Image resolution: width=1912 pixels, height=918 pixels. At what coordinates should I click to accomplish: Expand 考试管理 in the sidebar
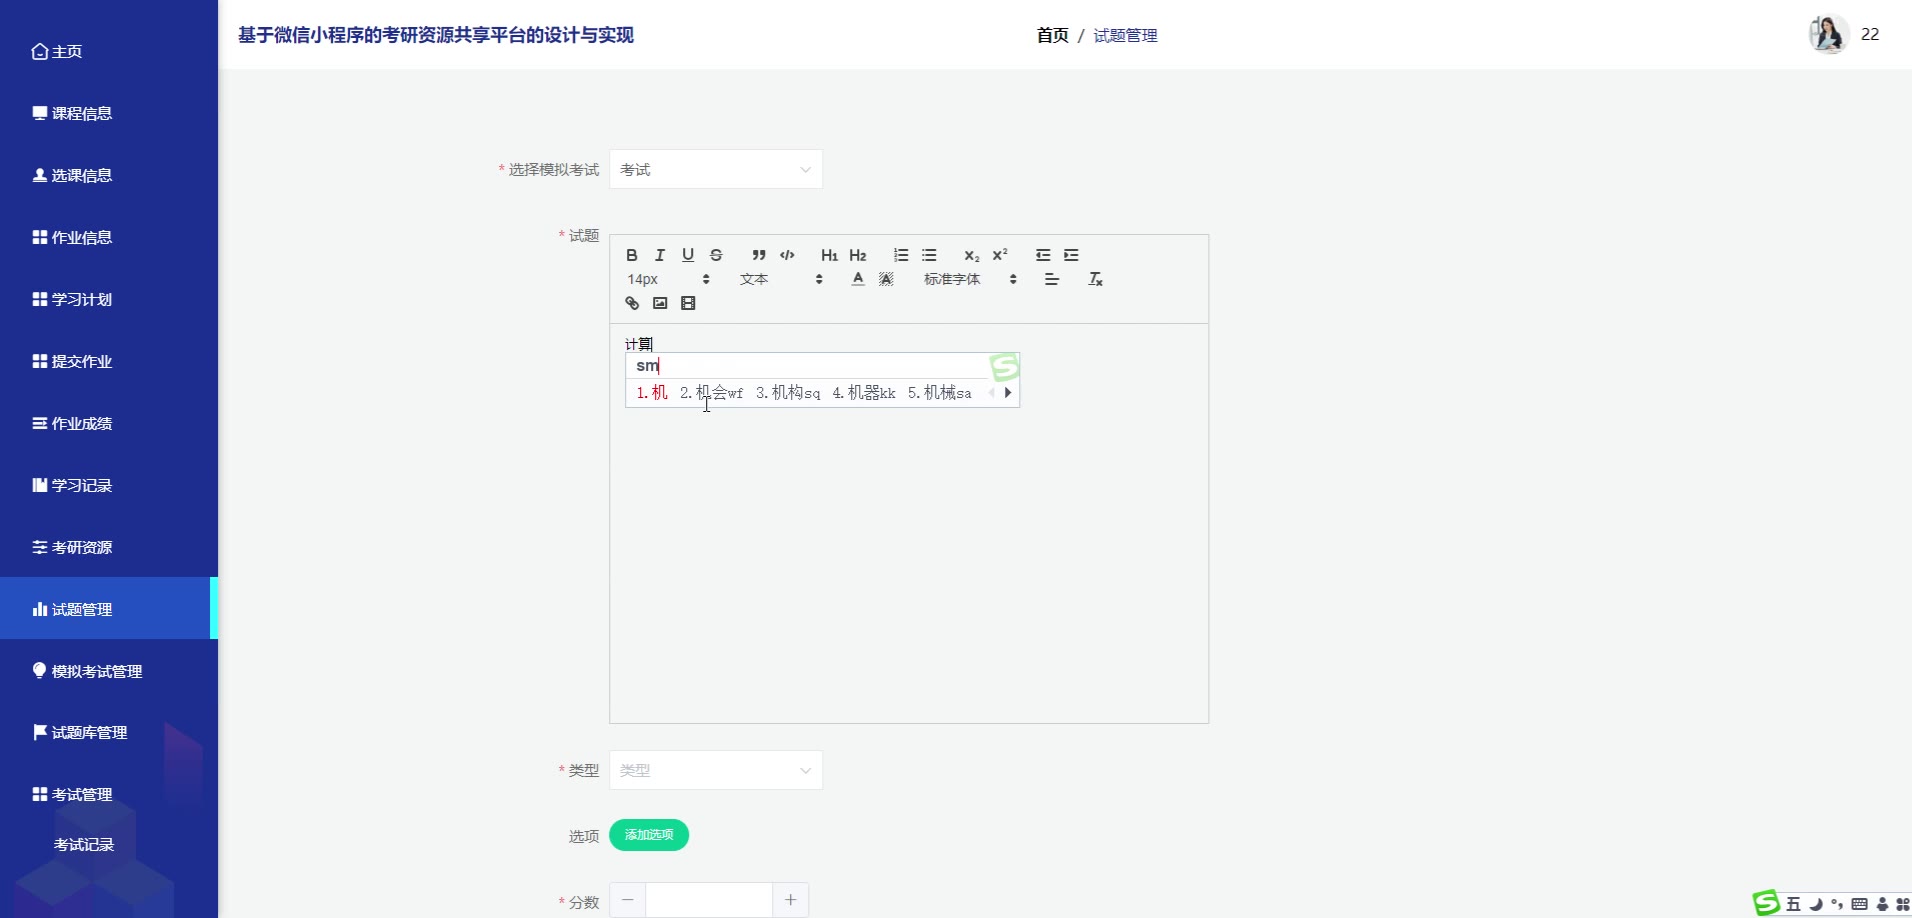(109, 794)
